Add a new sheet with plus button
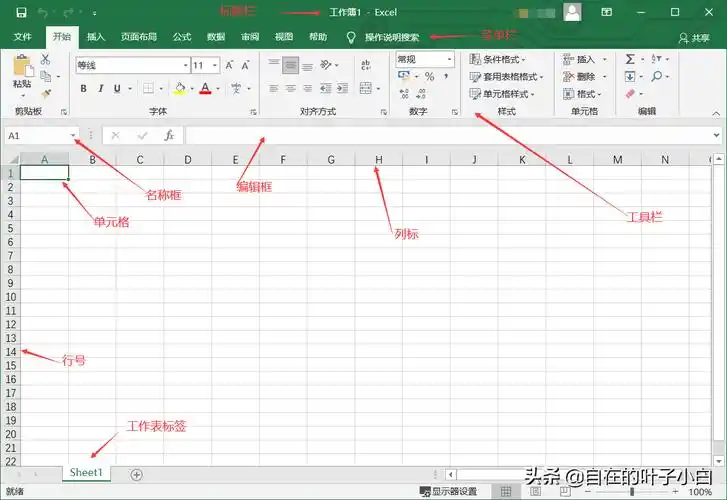727x500 pixels. tap(136, 474)
